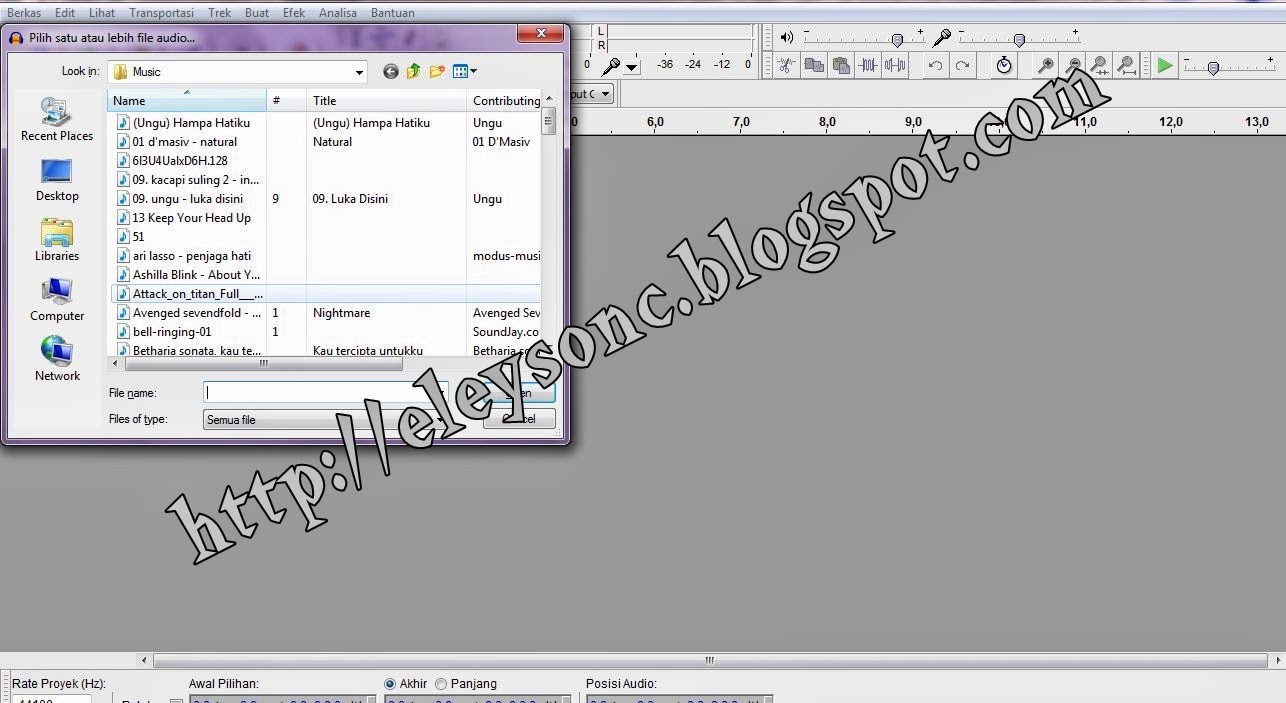Screen dimensions: 1286x703
Task: Expand the Files of type dropdown
Action: pyautogui.click(x=439, y=420)
